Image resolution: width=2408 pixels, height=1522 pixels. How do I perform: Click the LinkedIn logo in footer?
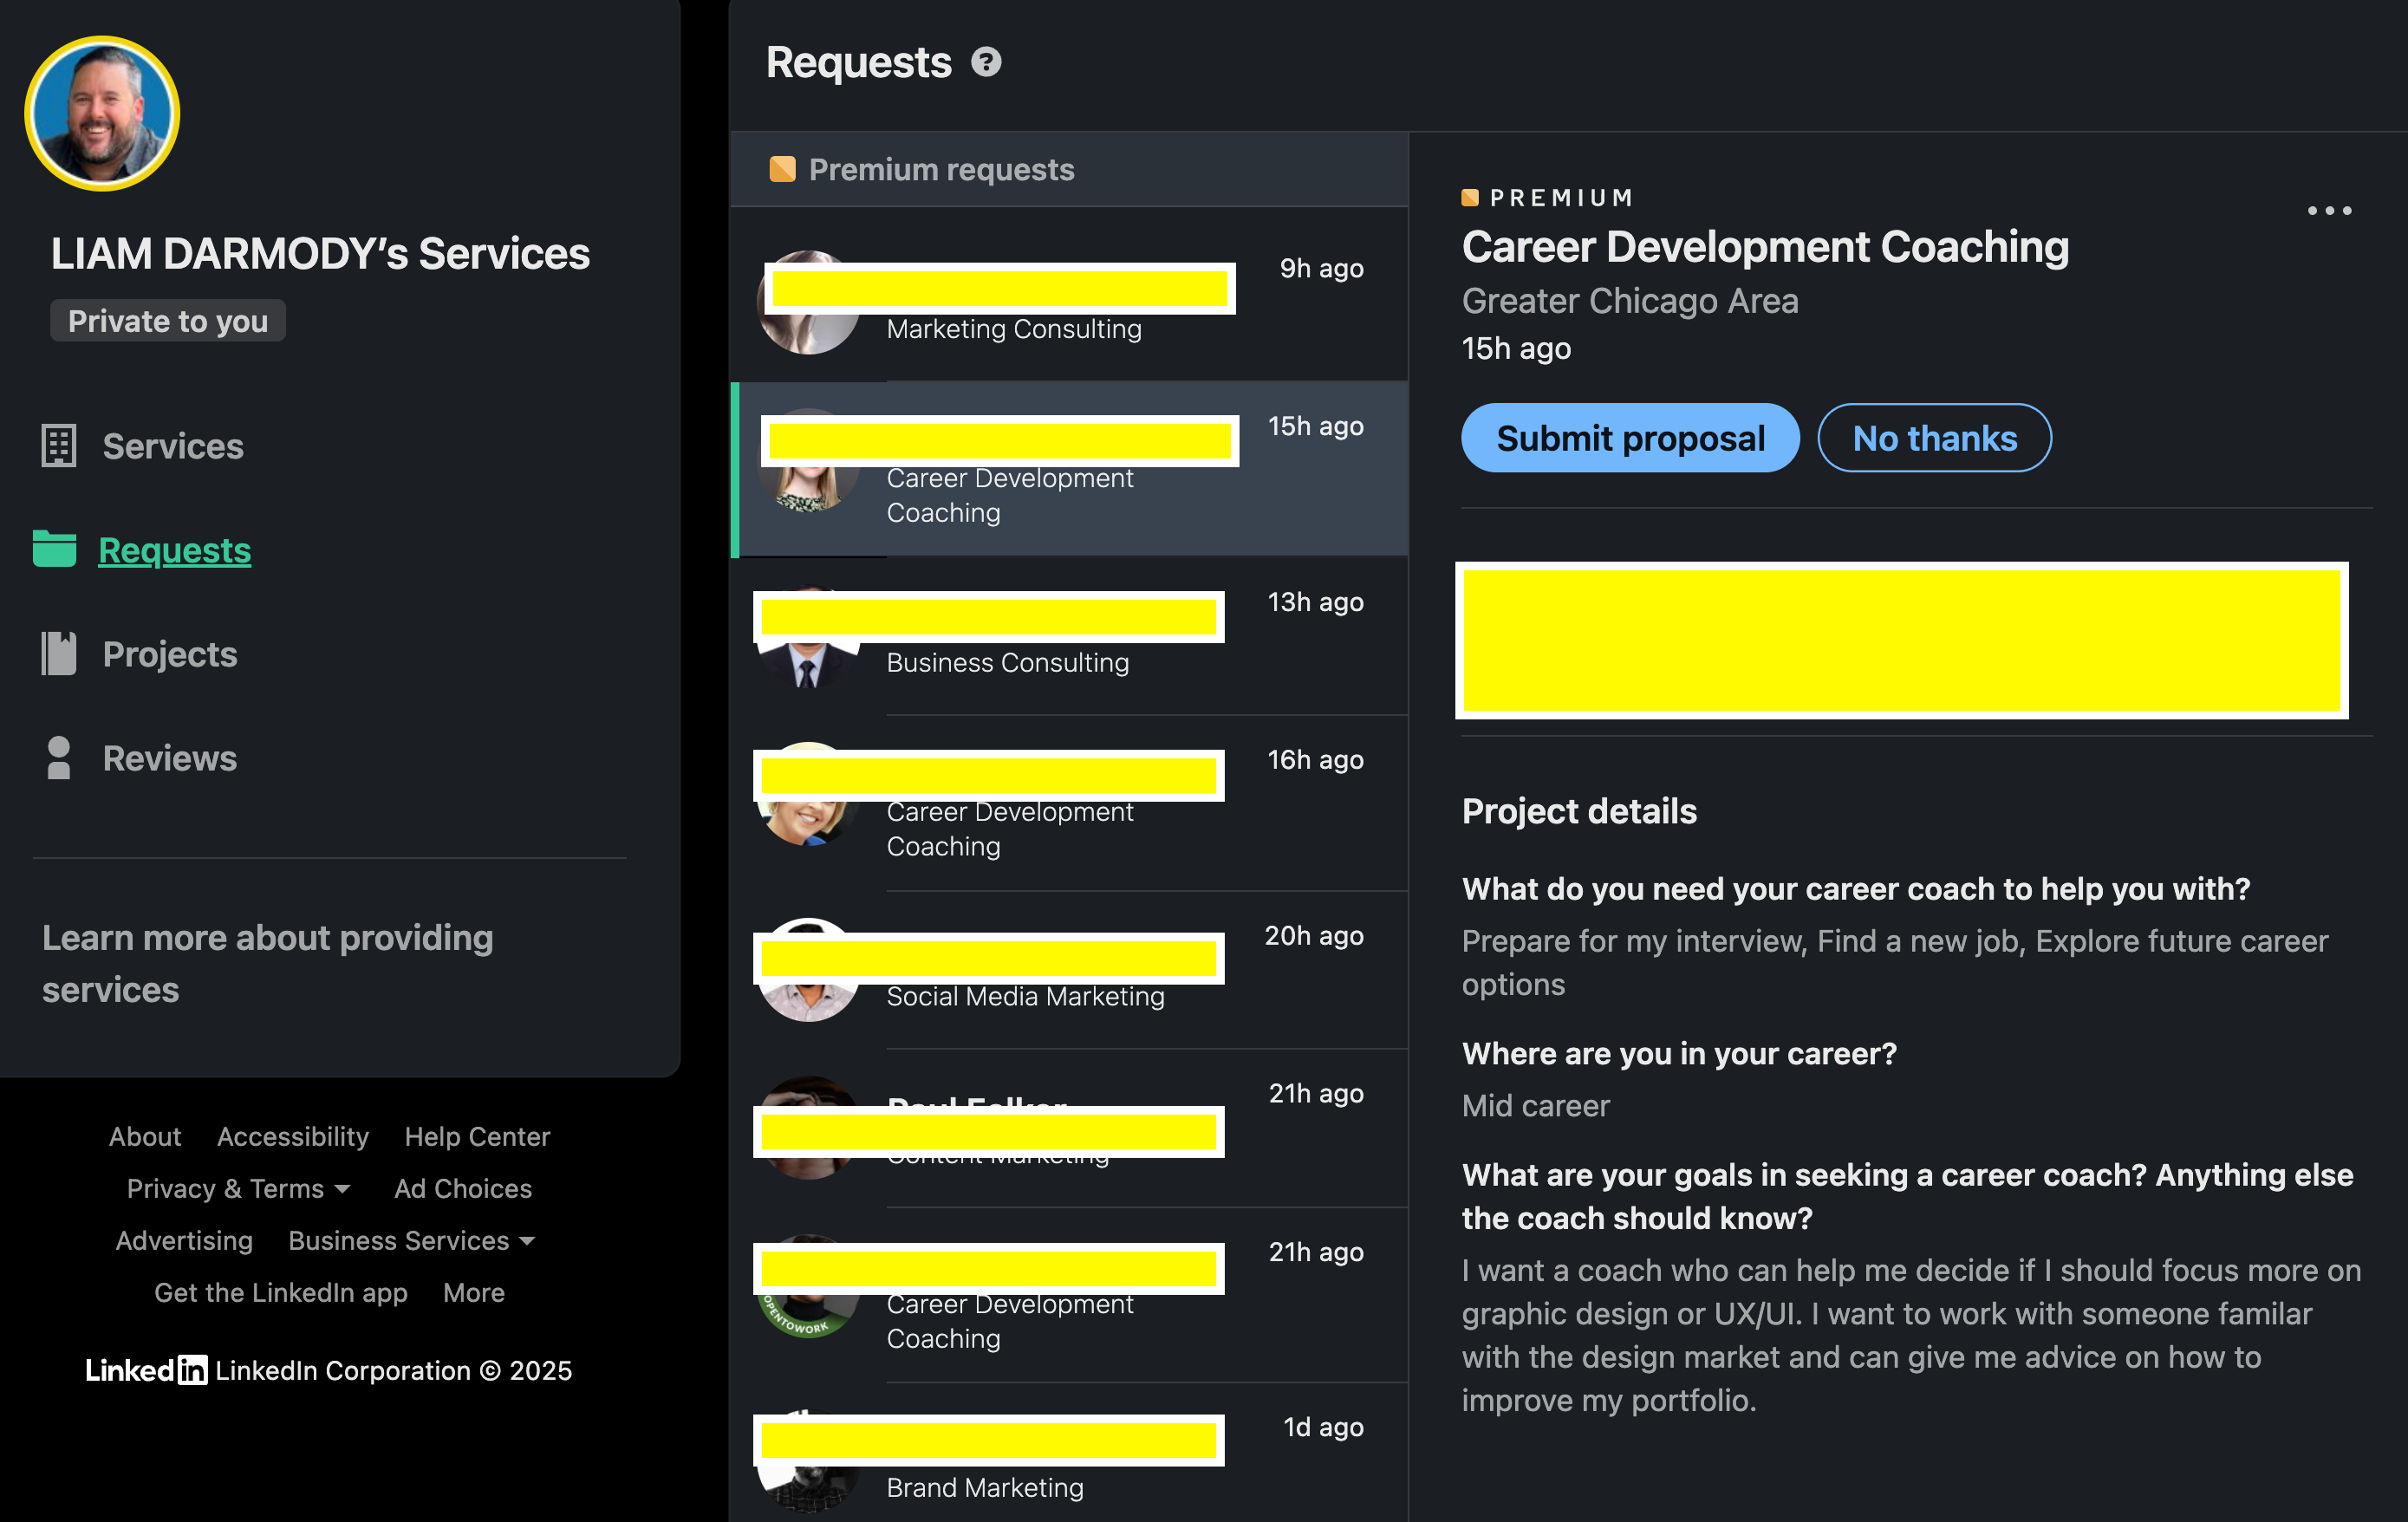[x=146, y=1370]
